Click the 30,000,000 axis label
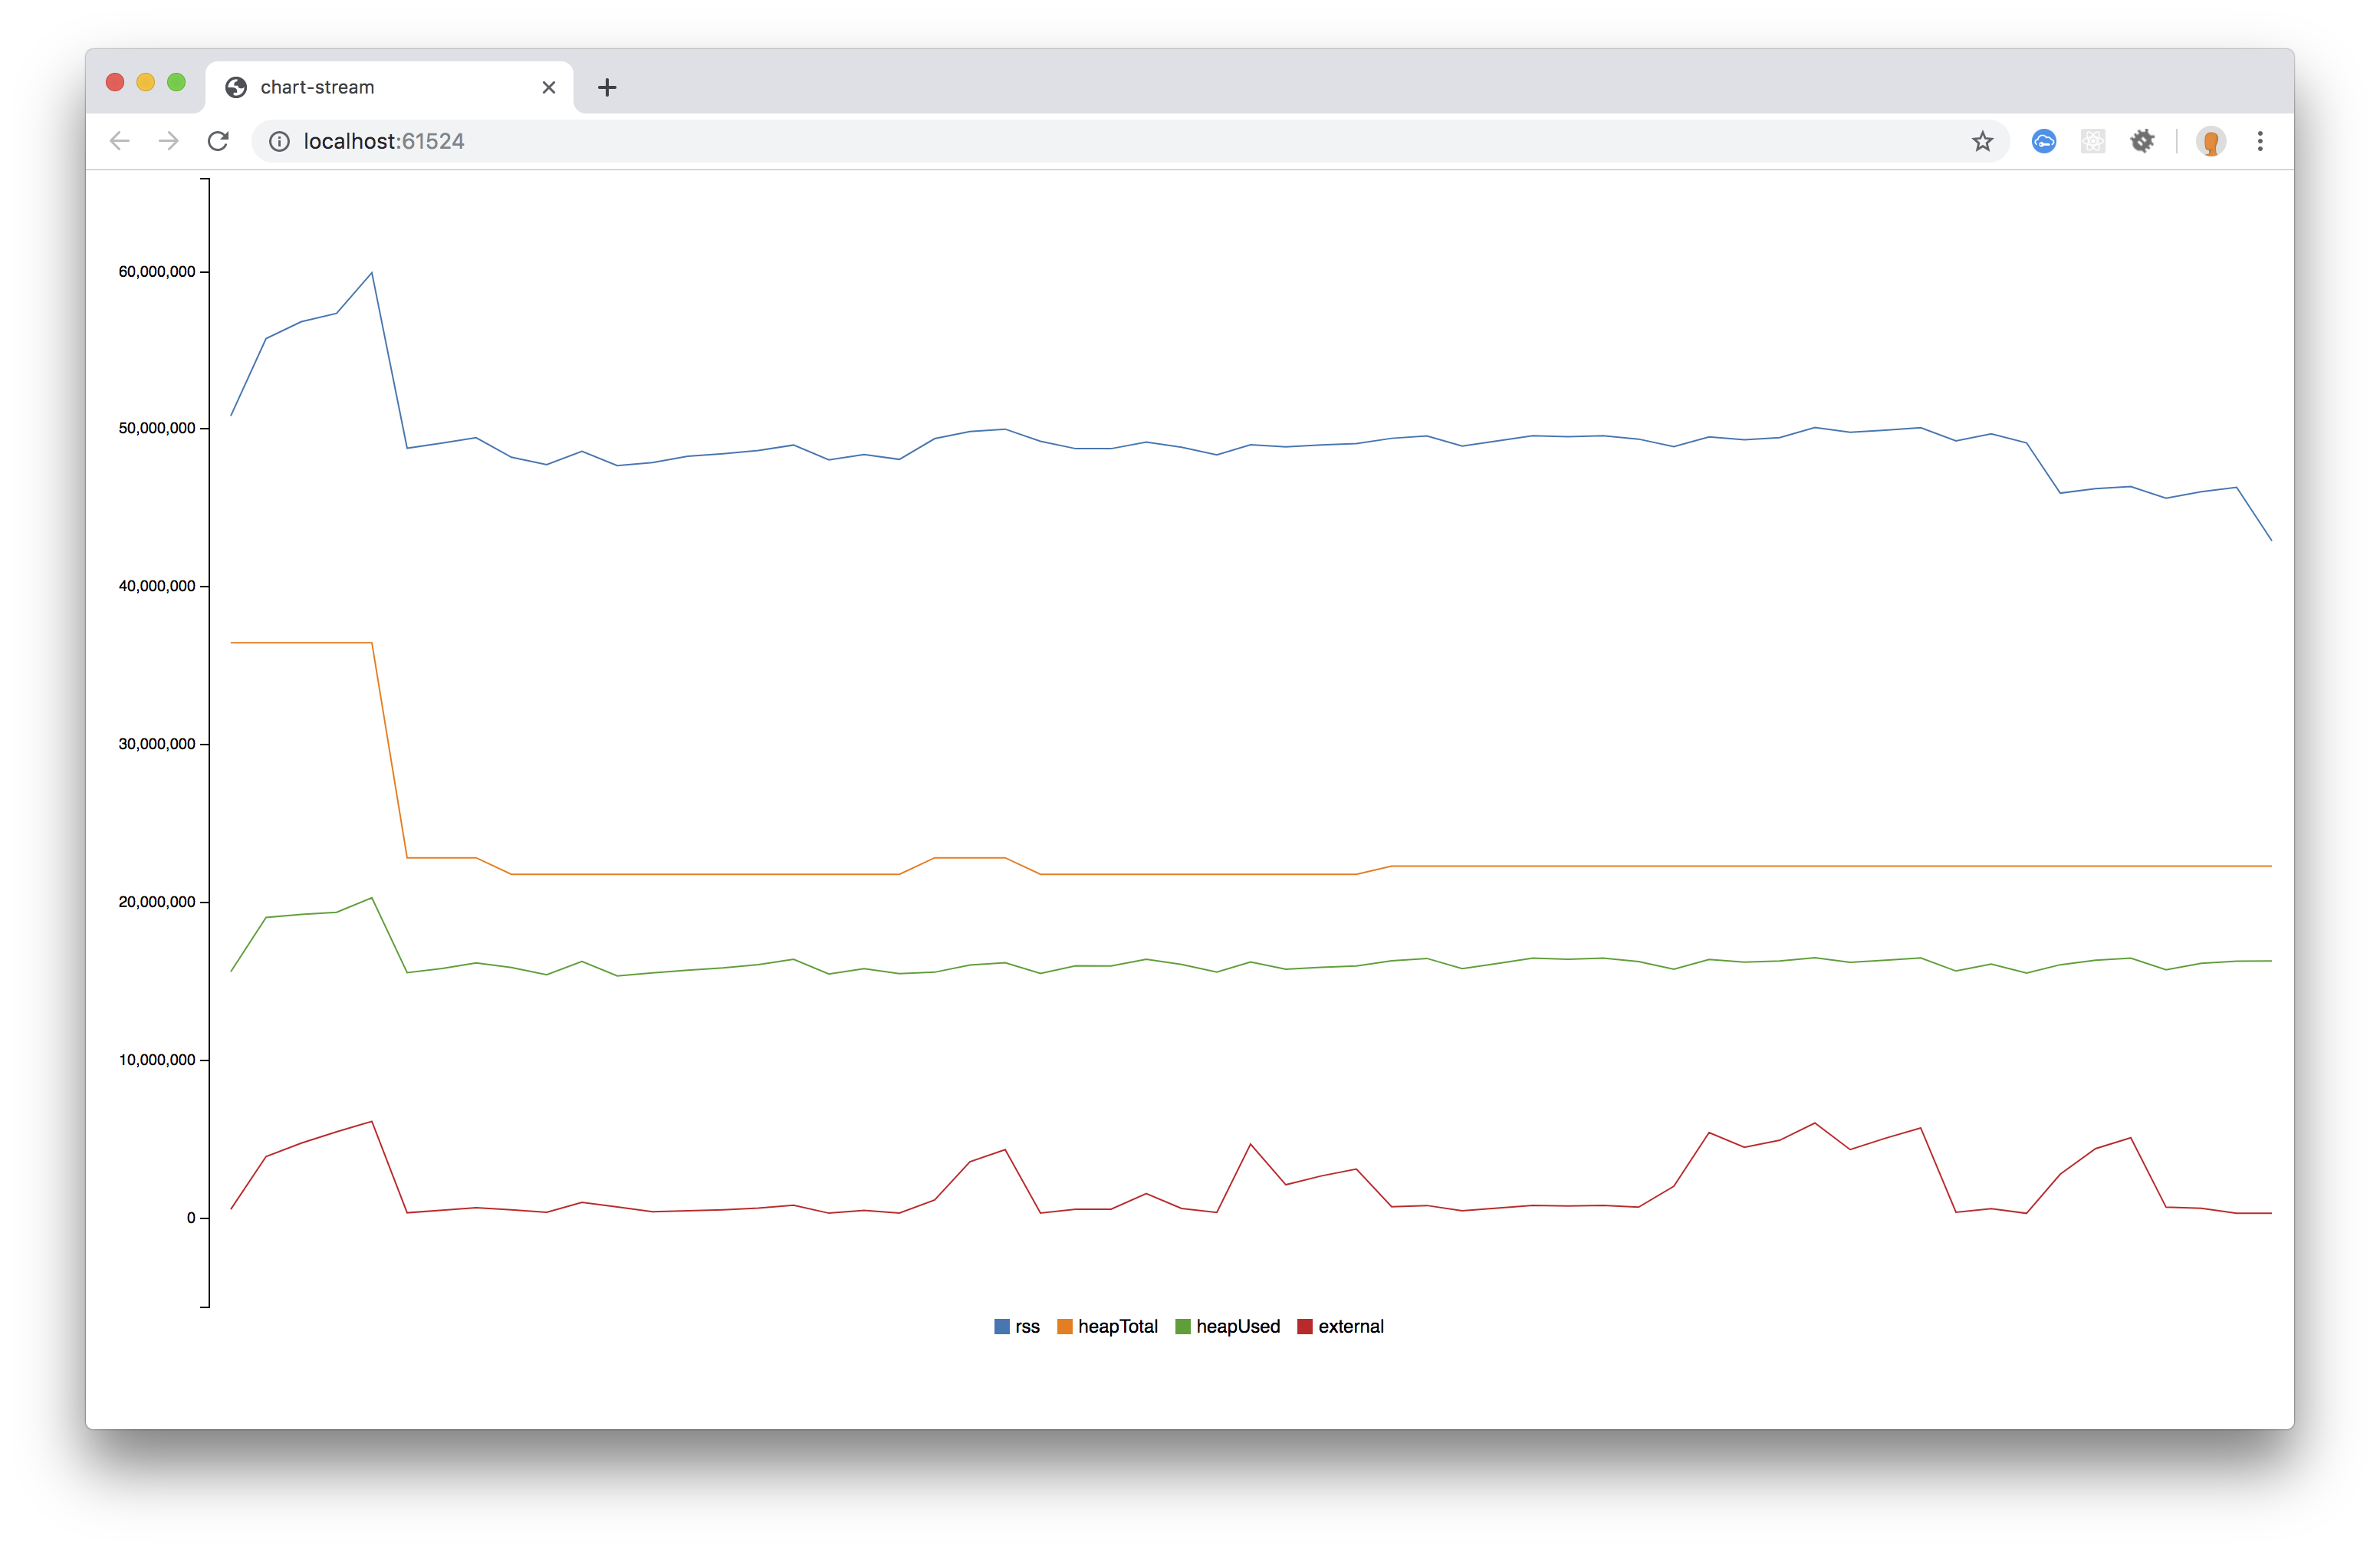2380x1552 pixels. pyautogui.click(x=157, y=744)
